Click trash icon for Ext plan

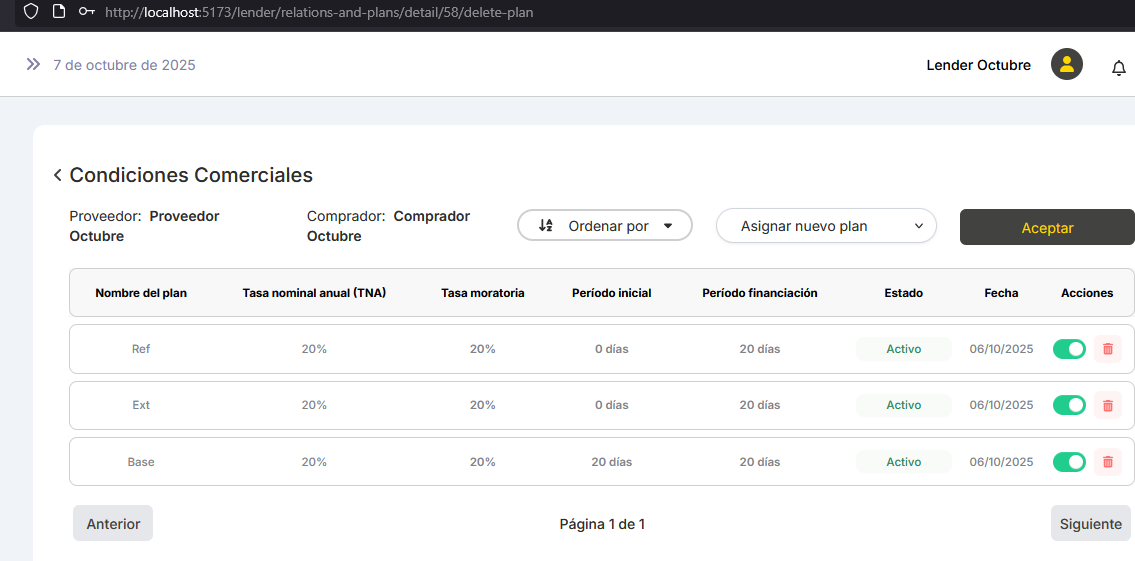click(x=1107, y=405)
